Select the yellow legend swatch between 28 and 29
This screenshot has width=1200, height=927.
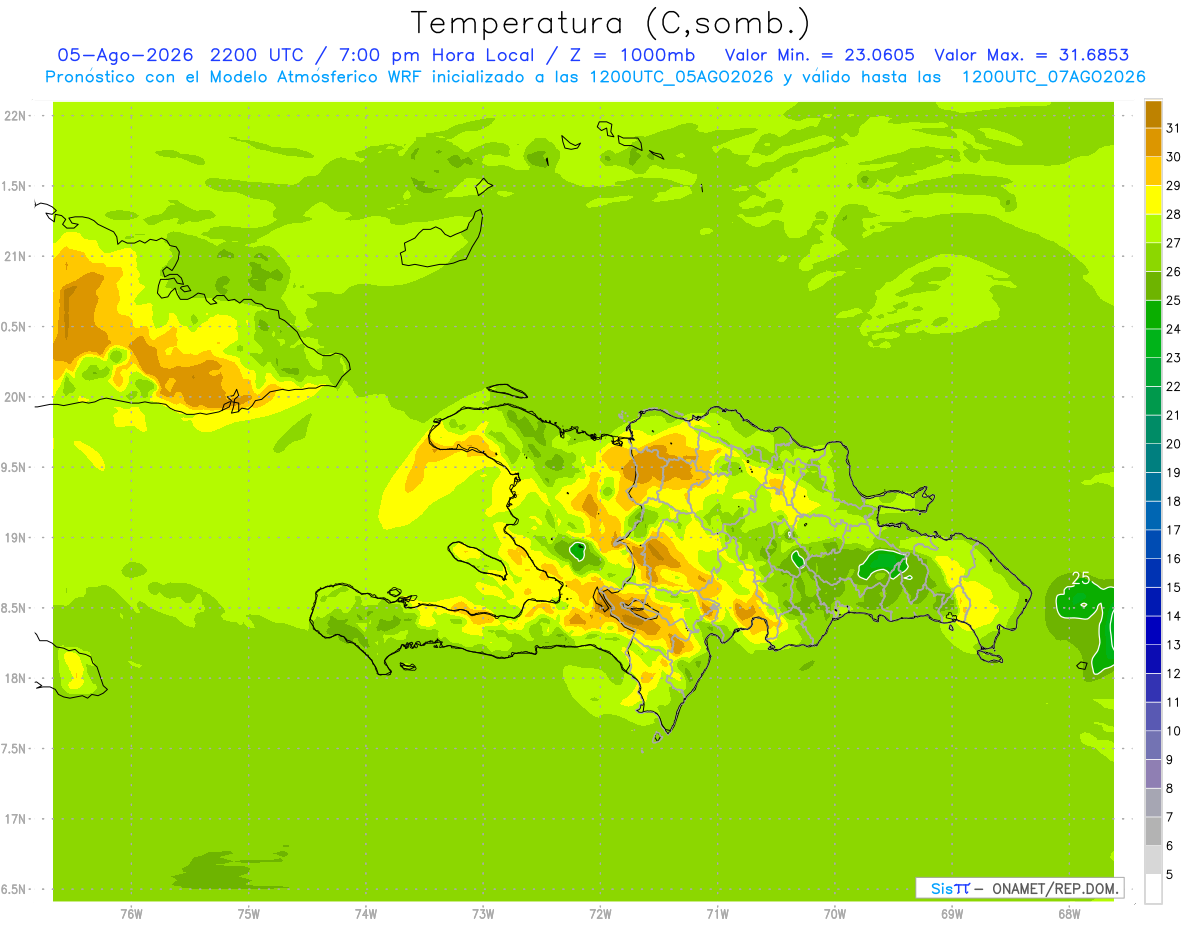(1153, 200)
